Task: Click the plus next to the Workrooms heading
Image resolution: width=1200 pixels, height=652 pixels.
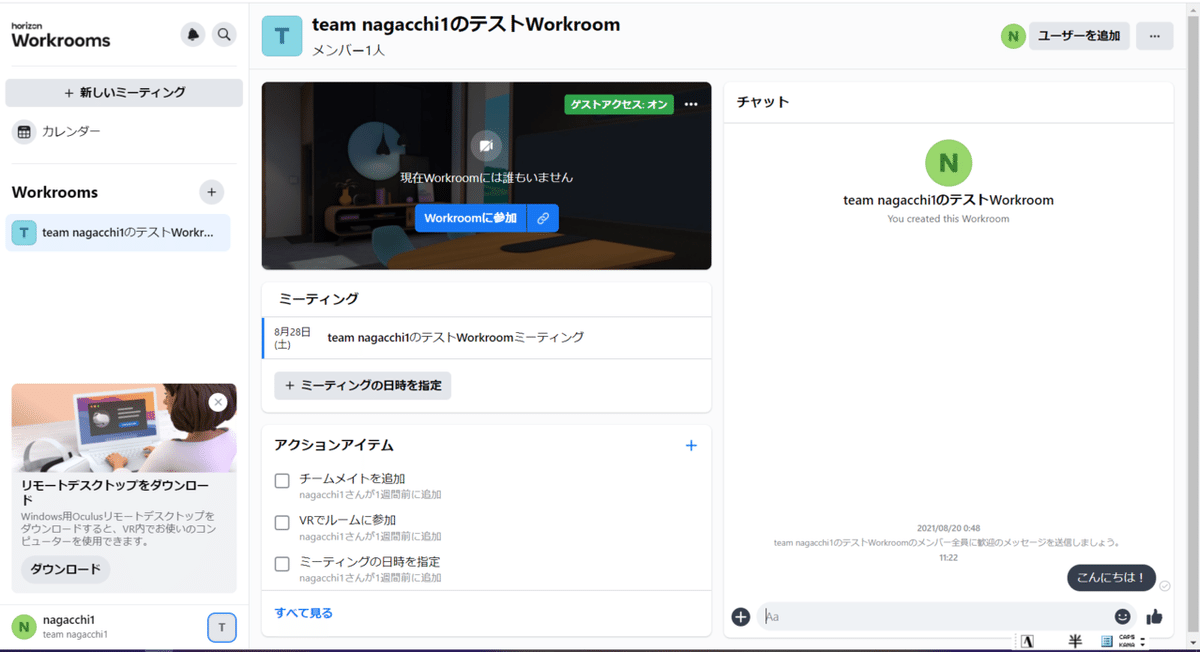Action: click(x=211, y=192)
